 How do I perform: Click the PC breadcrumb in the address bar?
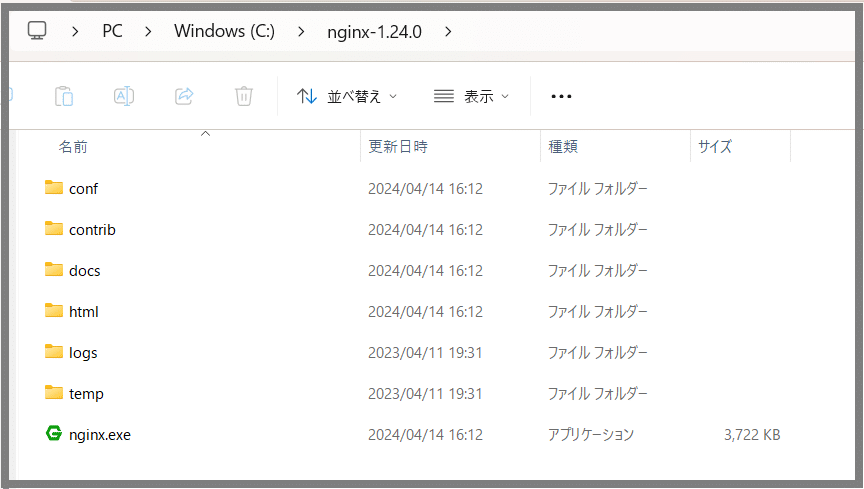pyautogui.click(x=112, y=31)
